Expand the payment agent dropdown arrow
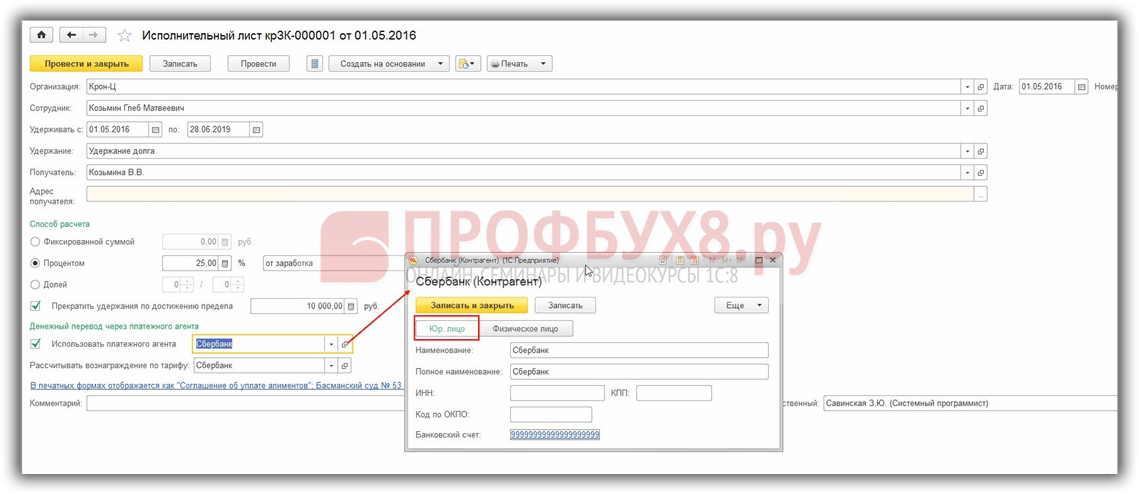The image size is (1139, 494). pyautogui.click(x=331, y=344)
